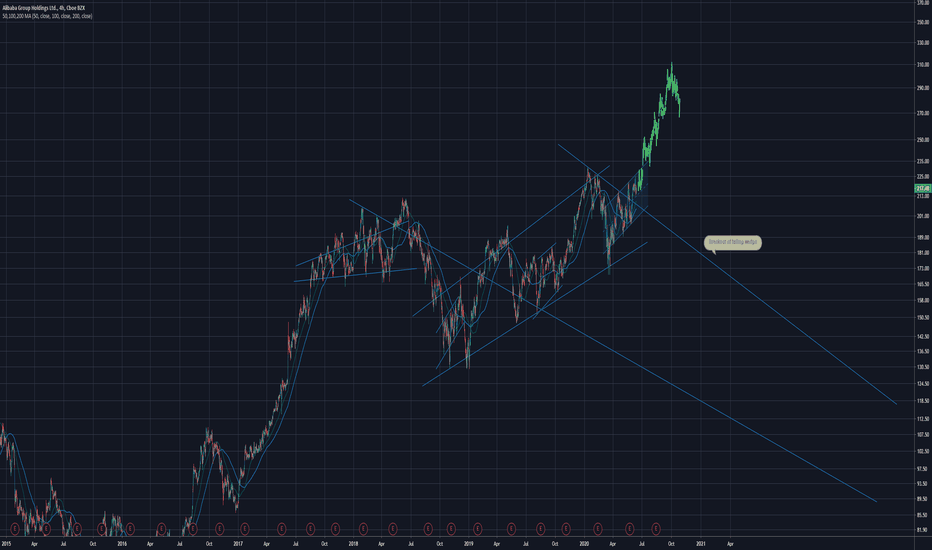Viewport: 932px width, 550px height.
Task: Click the 2019 label on the time axis
Action: coord(468,543)
